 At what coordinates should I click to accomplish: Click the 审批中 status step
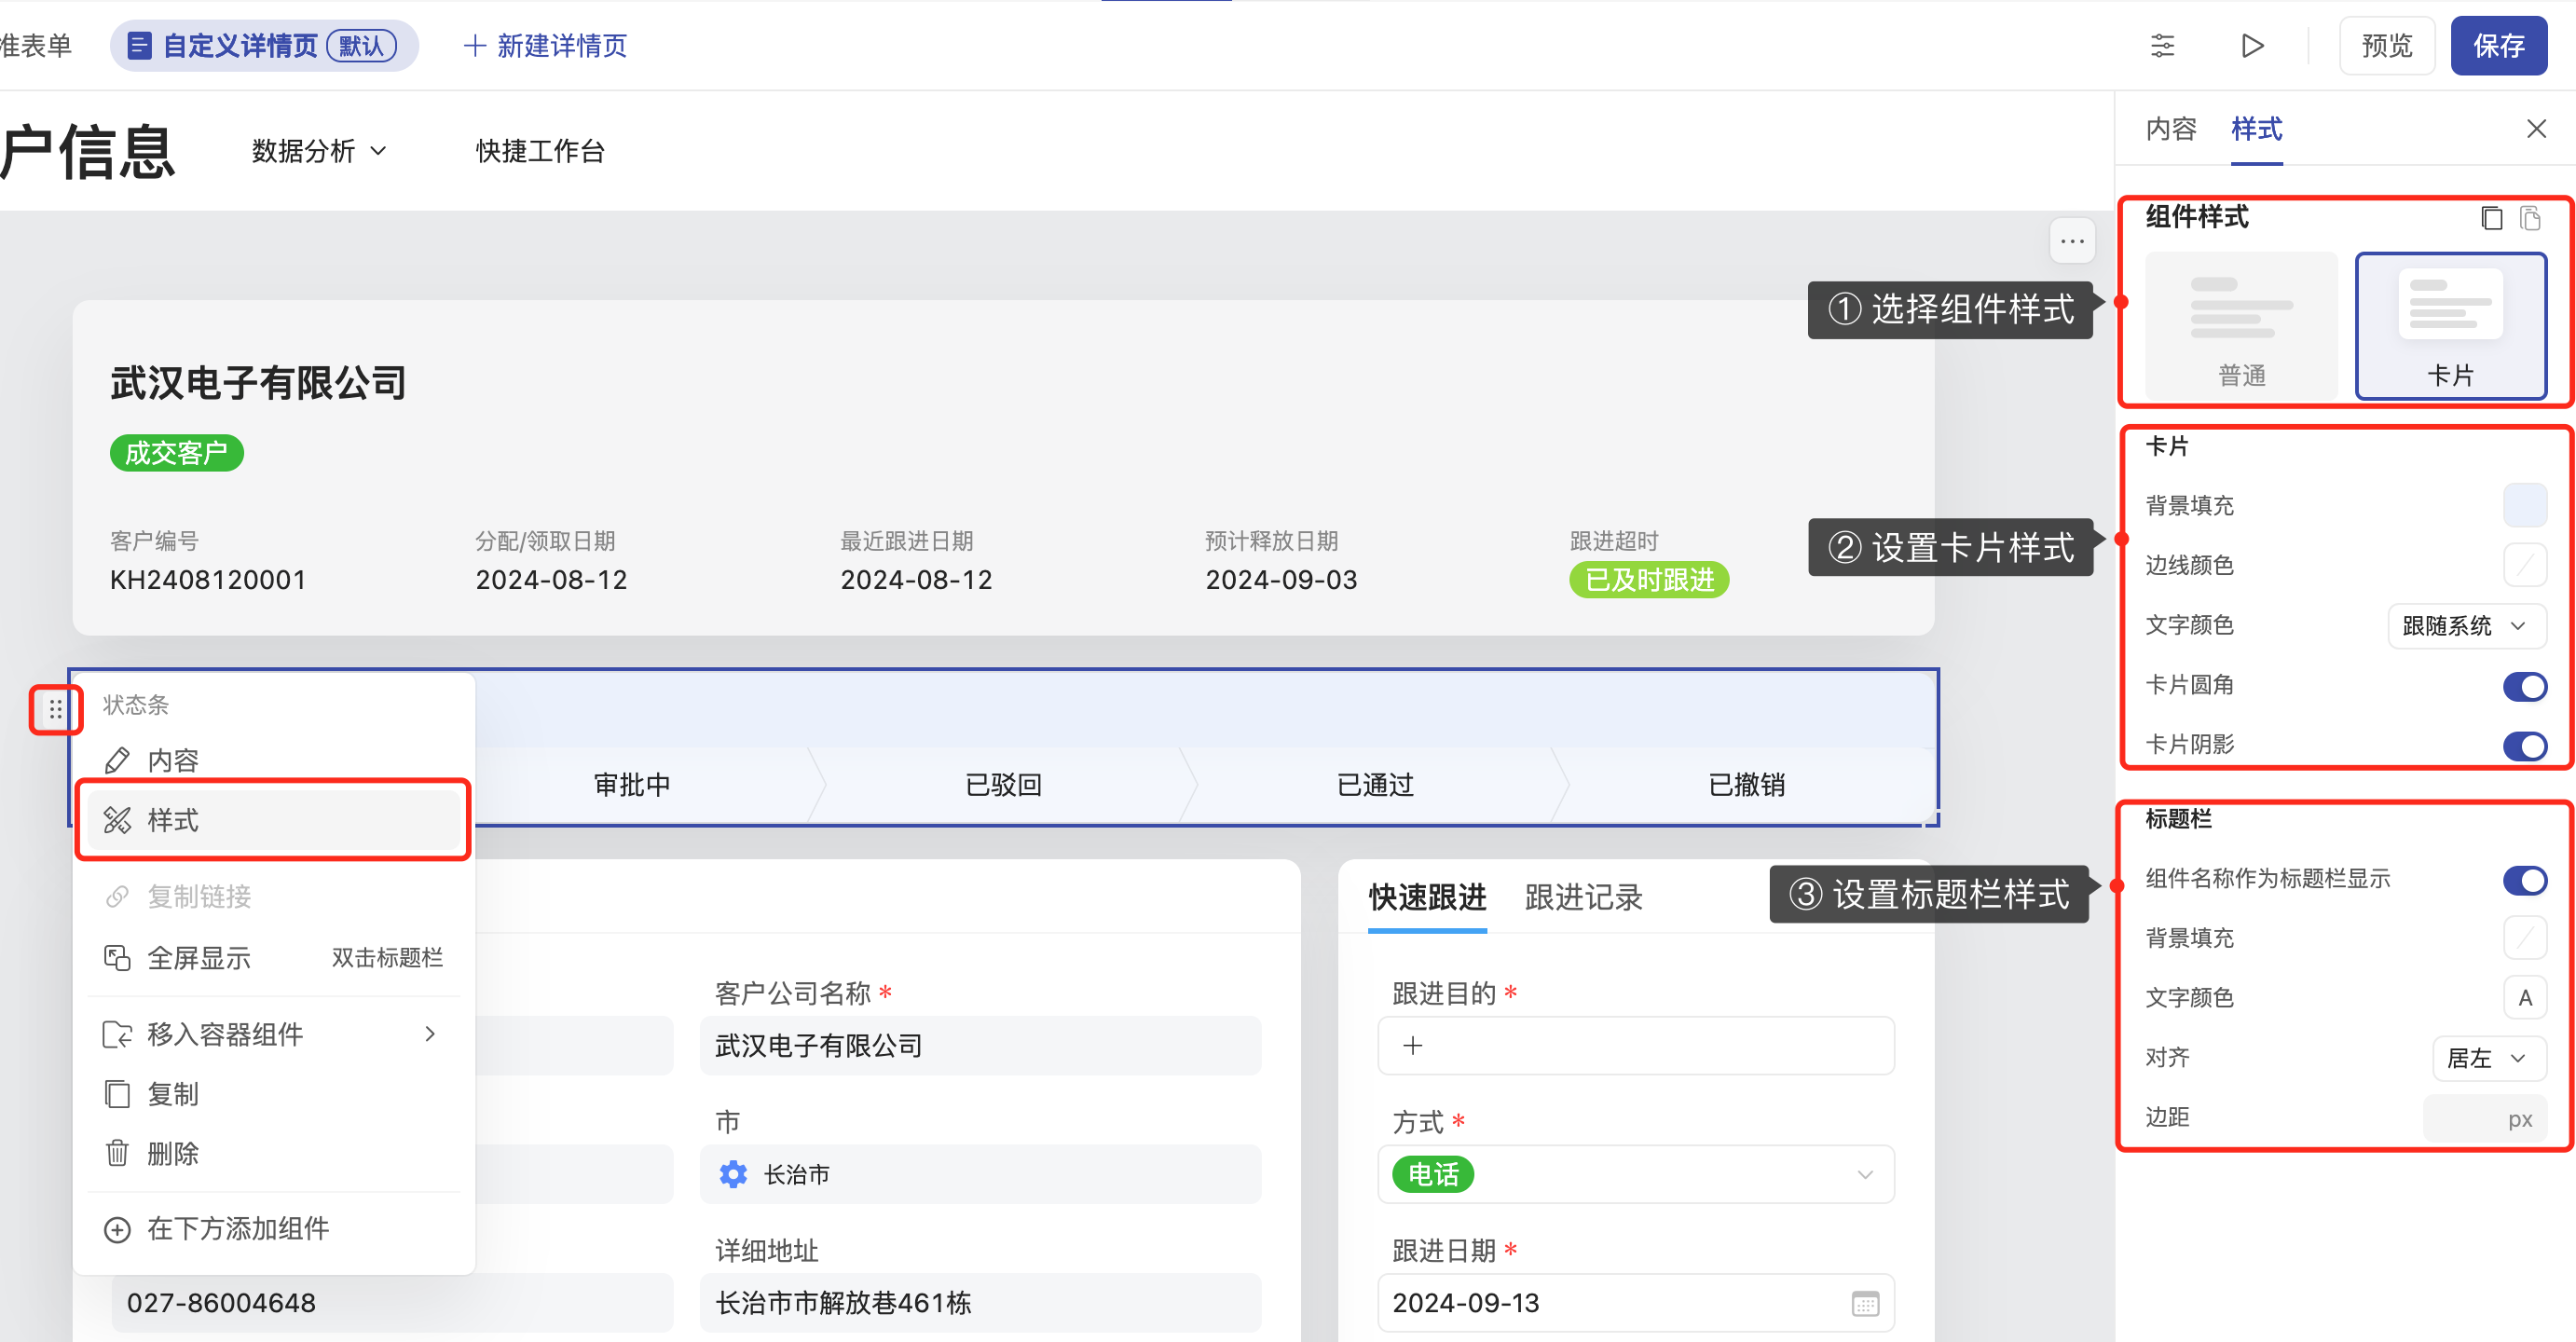coord(632,785)
